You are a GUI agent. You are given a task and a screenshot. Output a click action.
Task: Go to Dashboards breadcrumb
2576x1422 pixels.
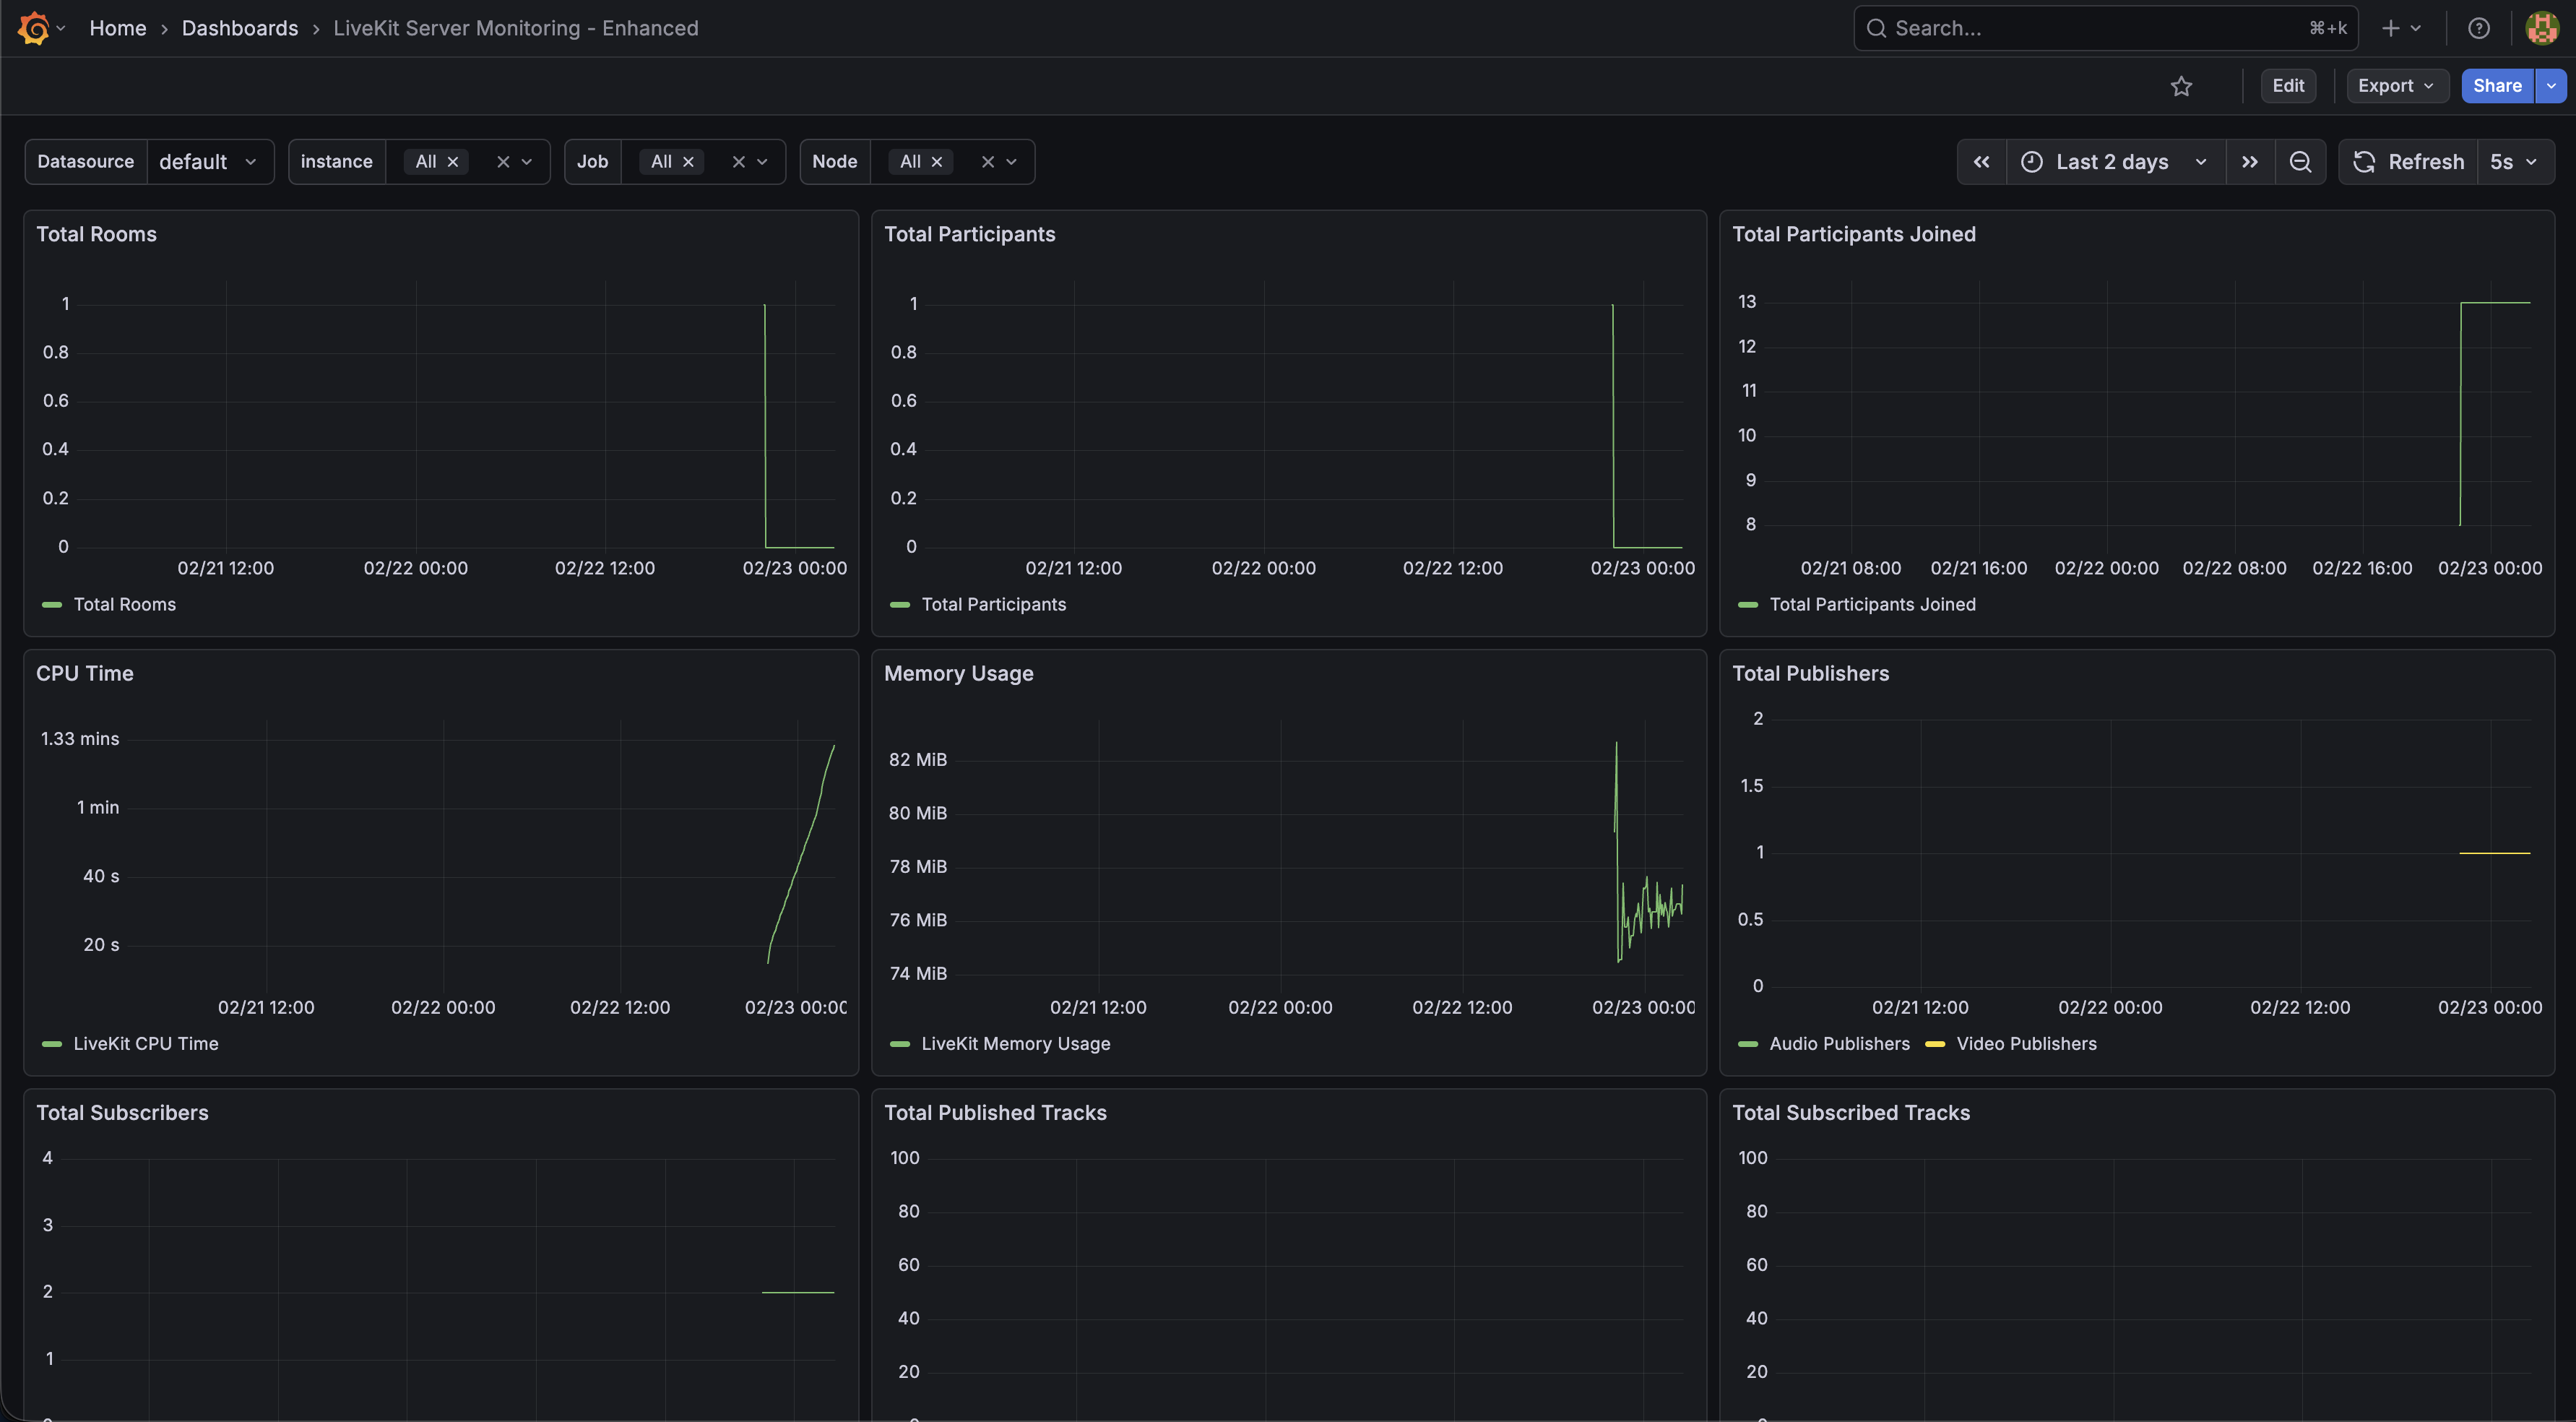pos(240,28)
